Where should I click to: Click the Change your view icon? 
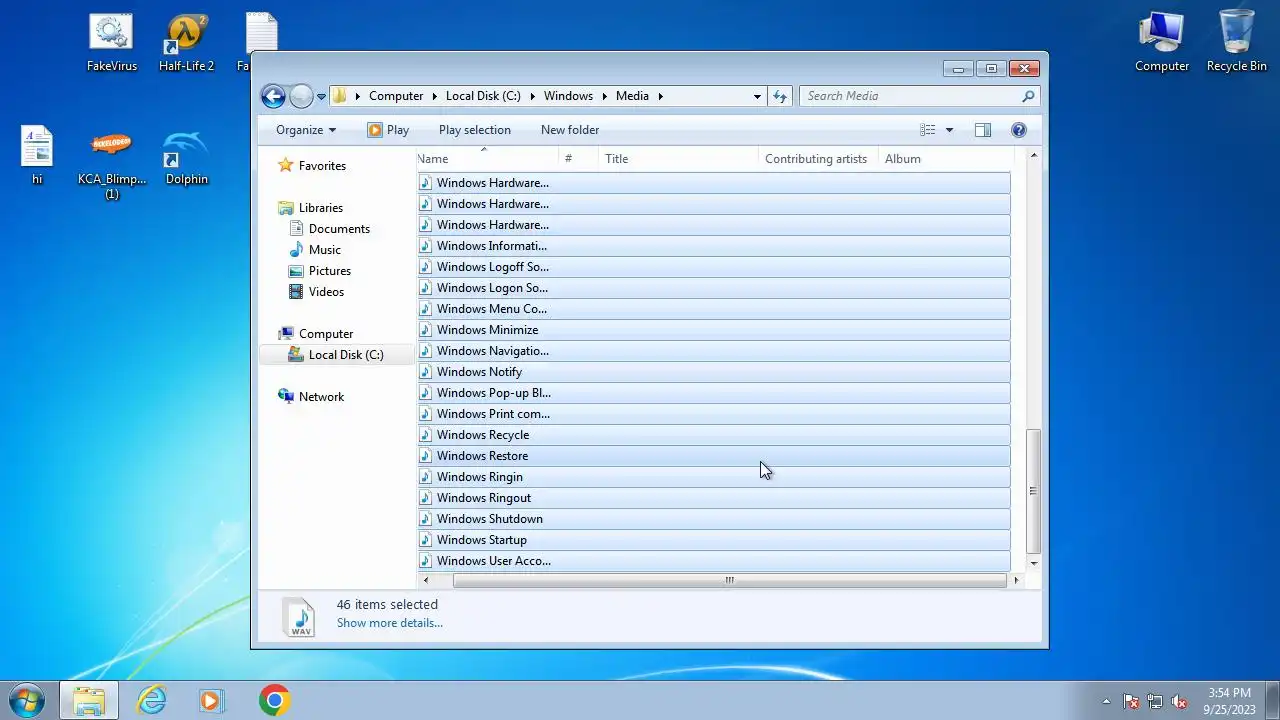coord(927,130)
